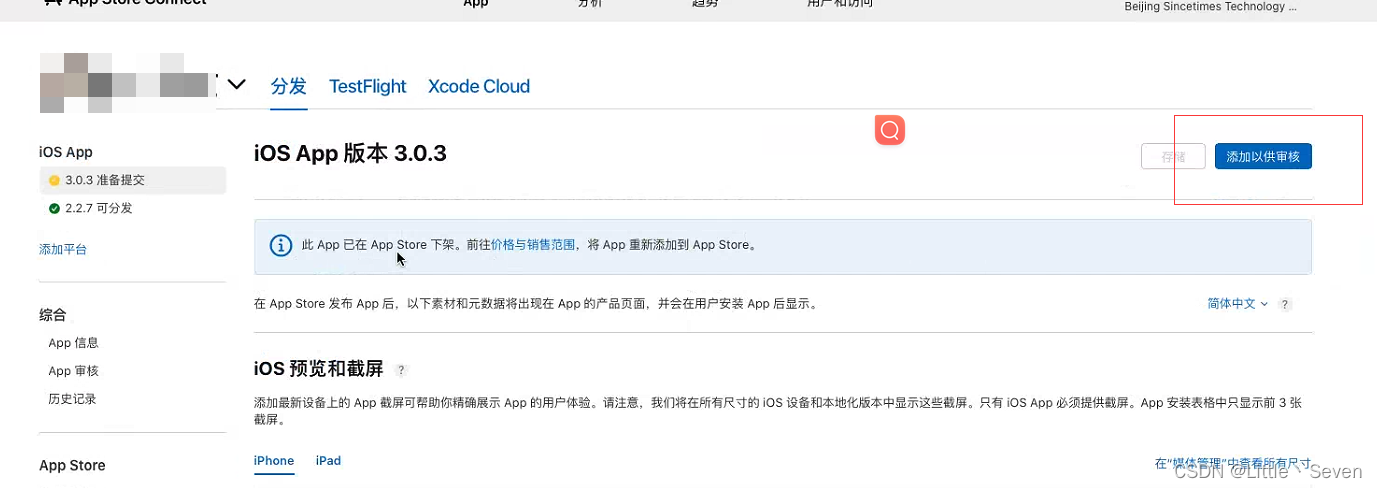Open 历史记录 in the sidebar

coord(72,399)
